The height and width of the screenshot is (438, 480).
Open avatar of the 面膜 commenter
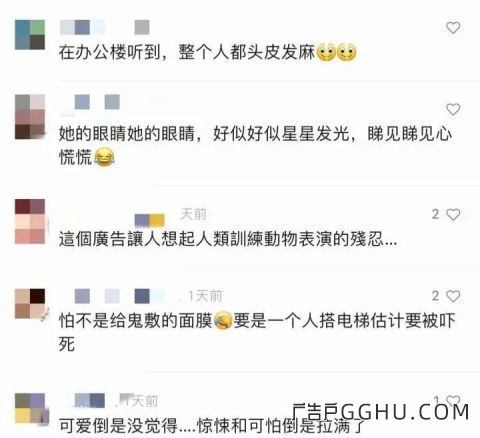click(x=30, y=304)
